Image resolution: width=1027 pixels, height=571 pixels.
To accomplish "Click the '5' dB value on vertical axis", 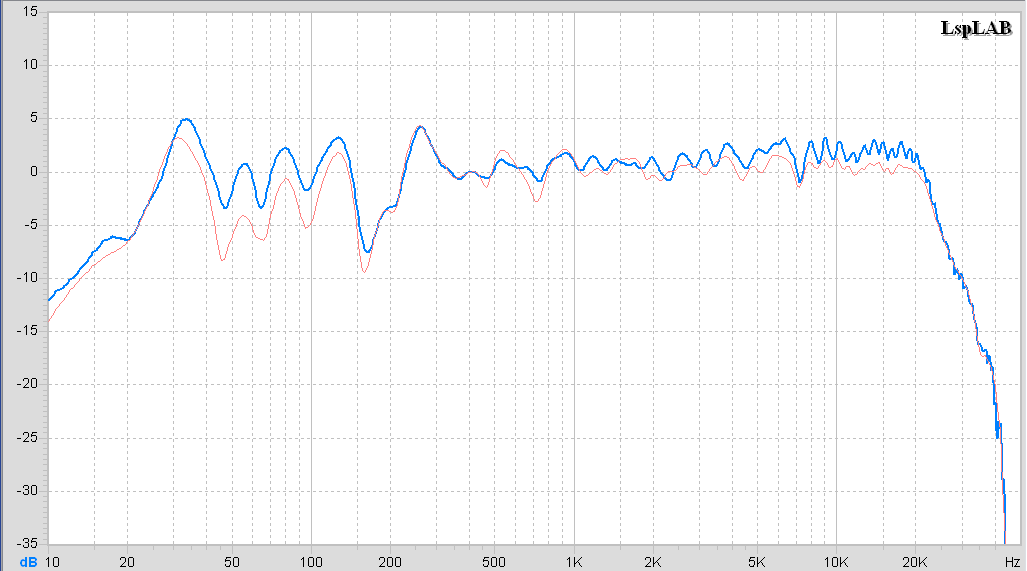I will [34, 118].
